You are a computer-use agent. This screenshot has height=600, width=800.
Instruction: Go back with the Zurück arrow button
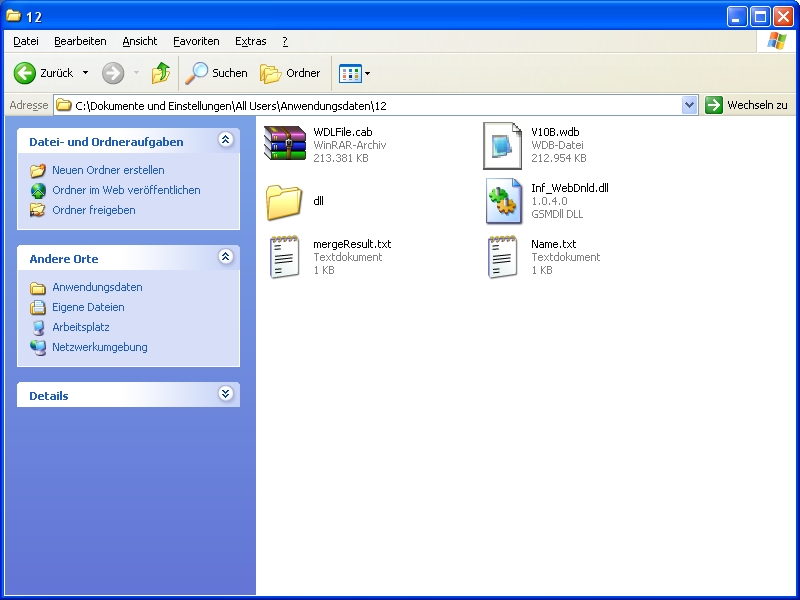click(x=43, y=73)
